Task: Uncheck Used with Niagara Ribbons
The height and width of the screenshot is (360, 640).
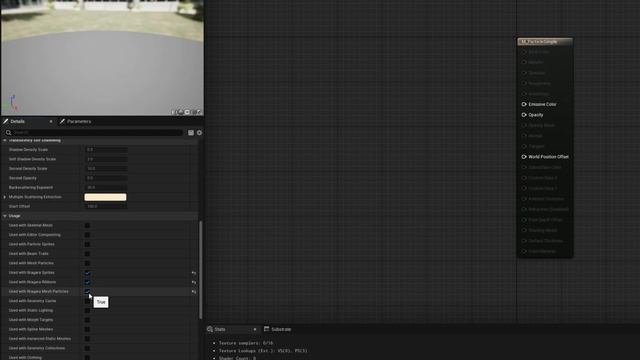Action: click(x=87, y=282)
